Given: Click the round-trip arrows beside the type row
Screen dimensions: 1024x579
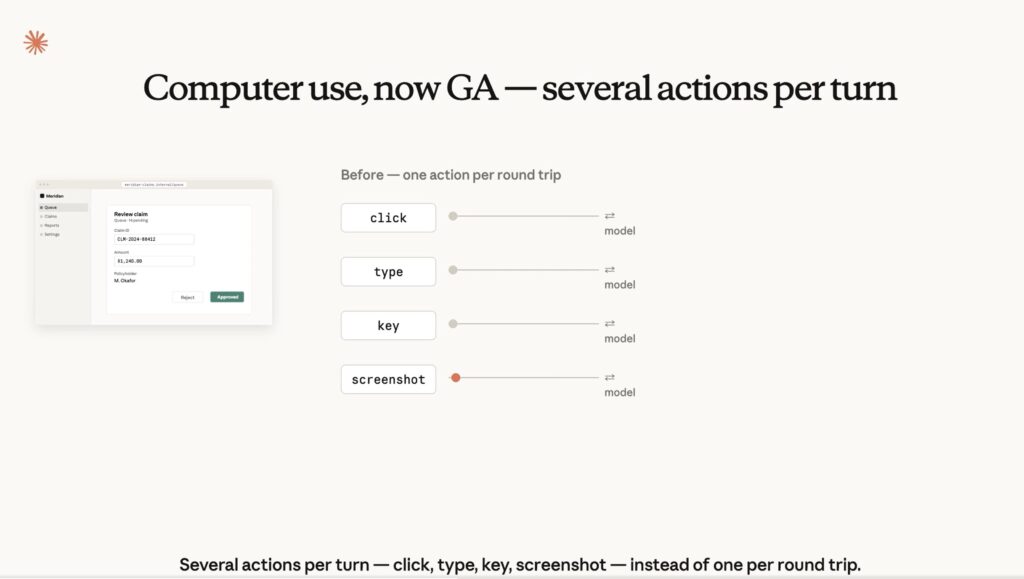Looking at the screenshot, I should [609, 270].
